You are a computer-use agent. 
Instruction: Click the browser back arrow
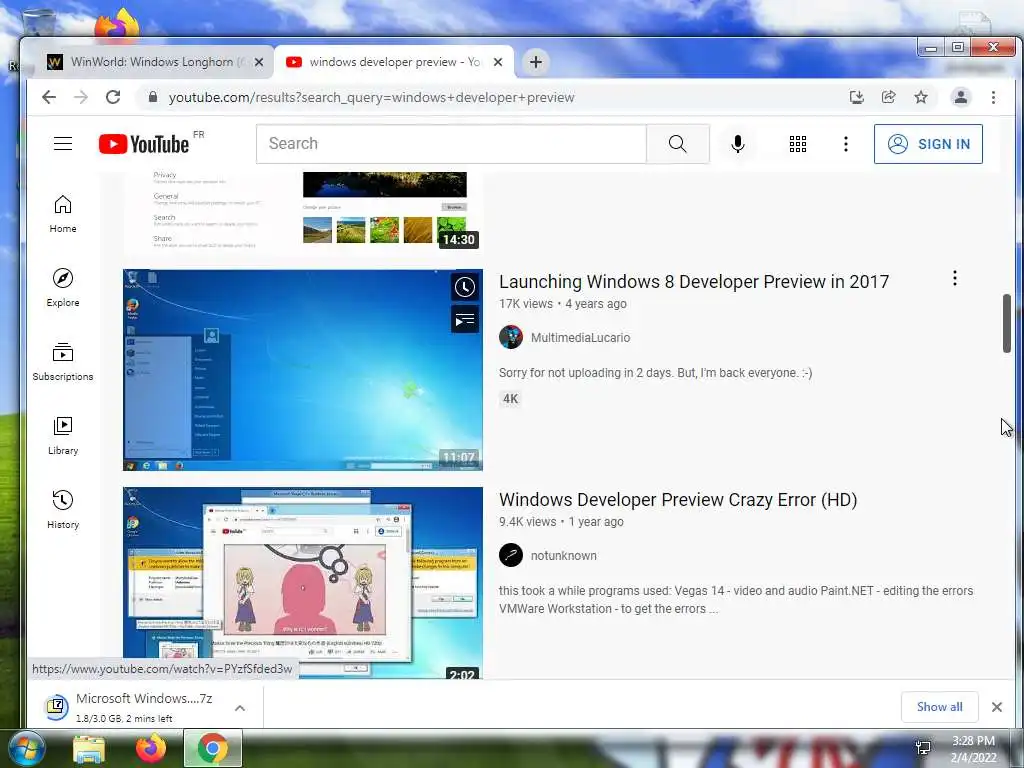[x=49, y=97]
